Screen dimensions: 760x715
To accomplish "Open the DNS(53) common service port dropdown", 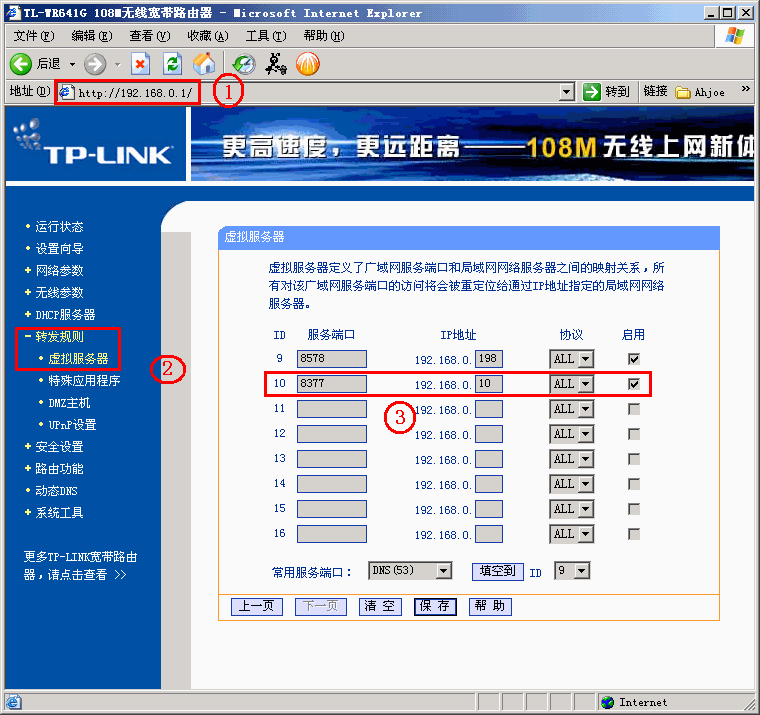I will [x=411, y=571].
